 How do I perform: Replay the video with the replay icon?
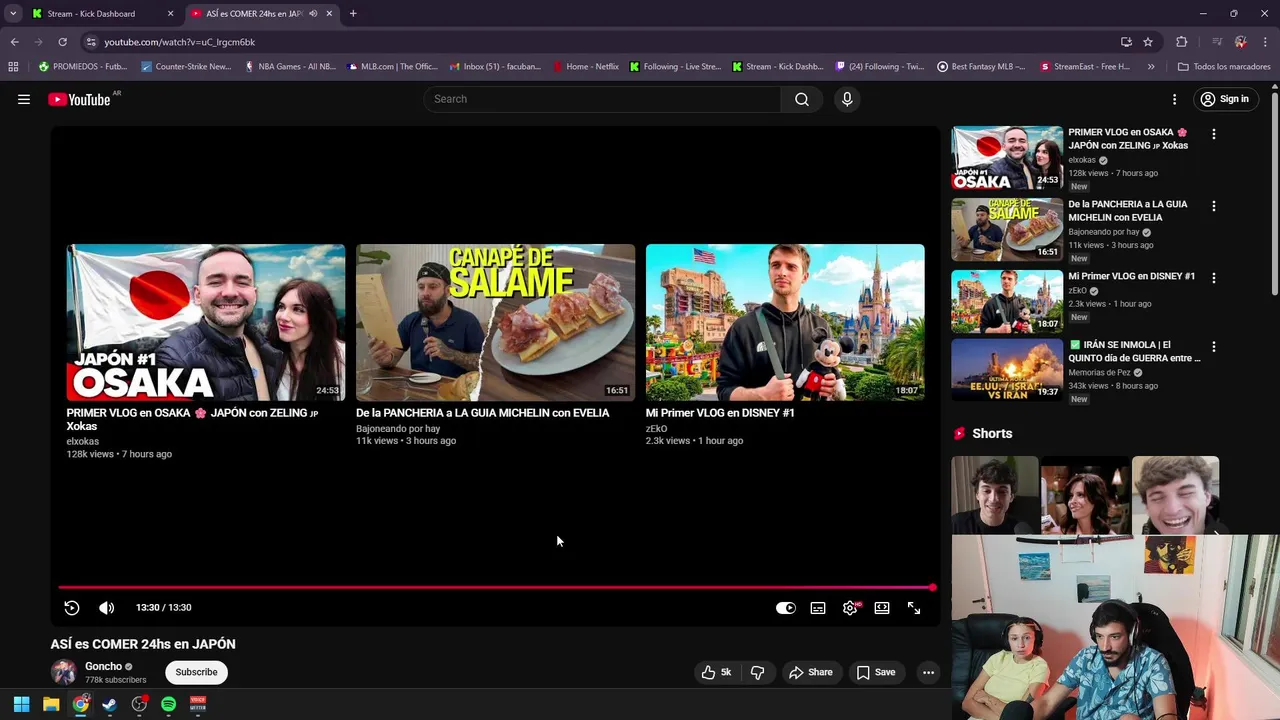point(72,607)
